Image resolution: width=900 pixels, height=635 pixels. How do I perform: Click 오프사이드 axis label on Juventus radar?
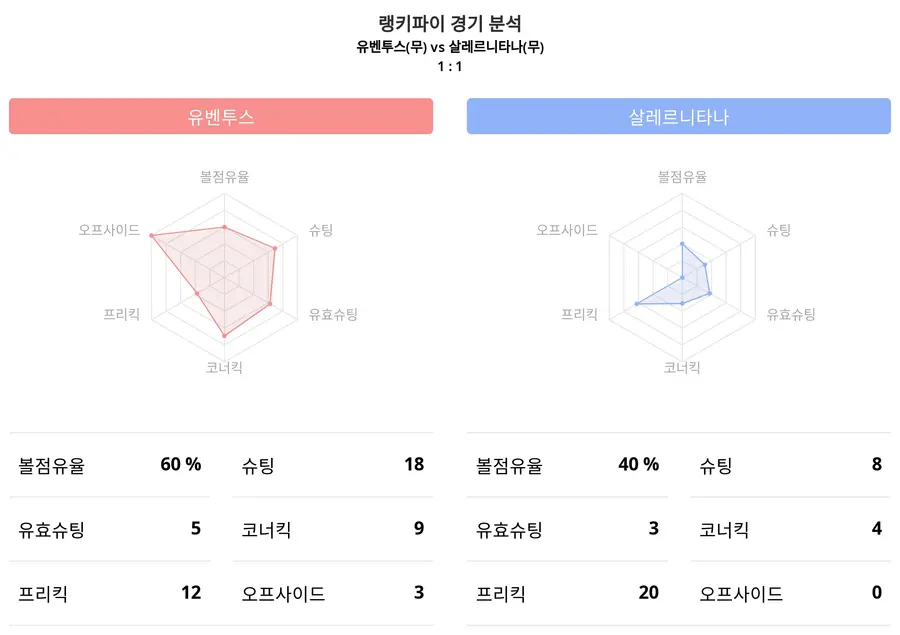[x=109, y=230]
